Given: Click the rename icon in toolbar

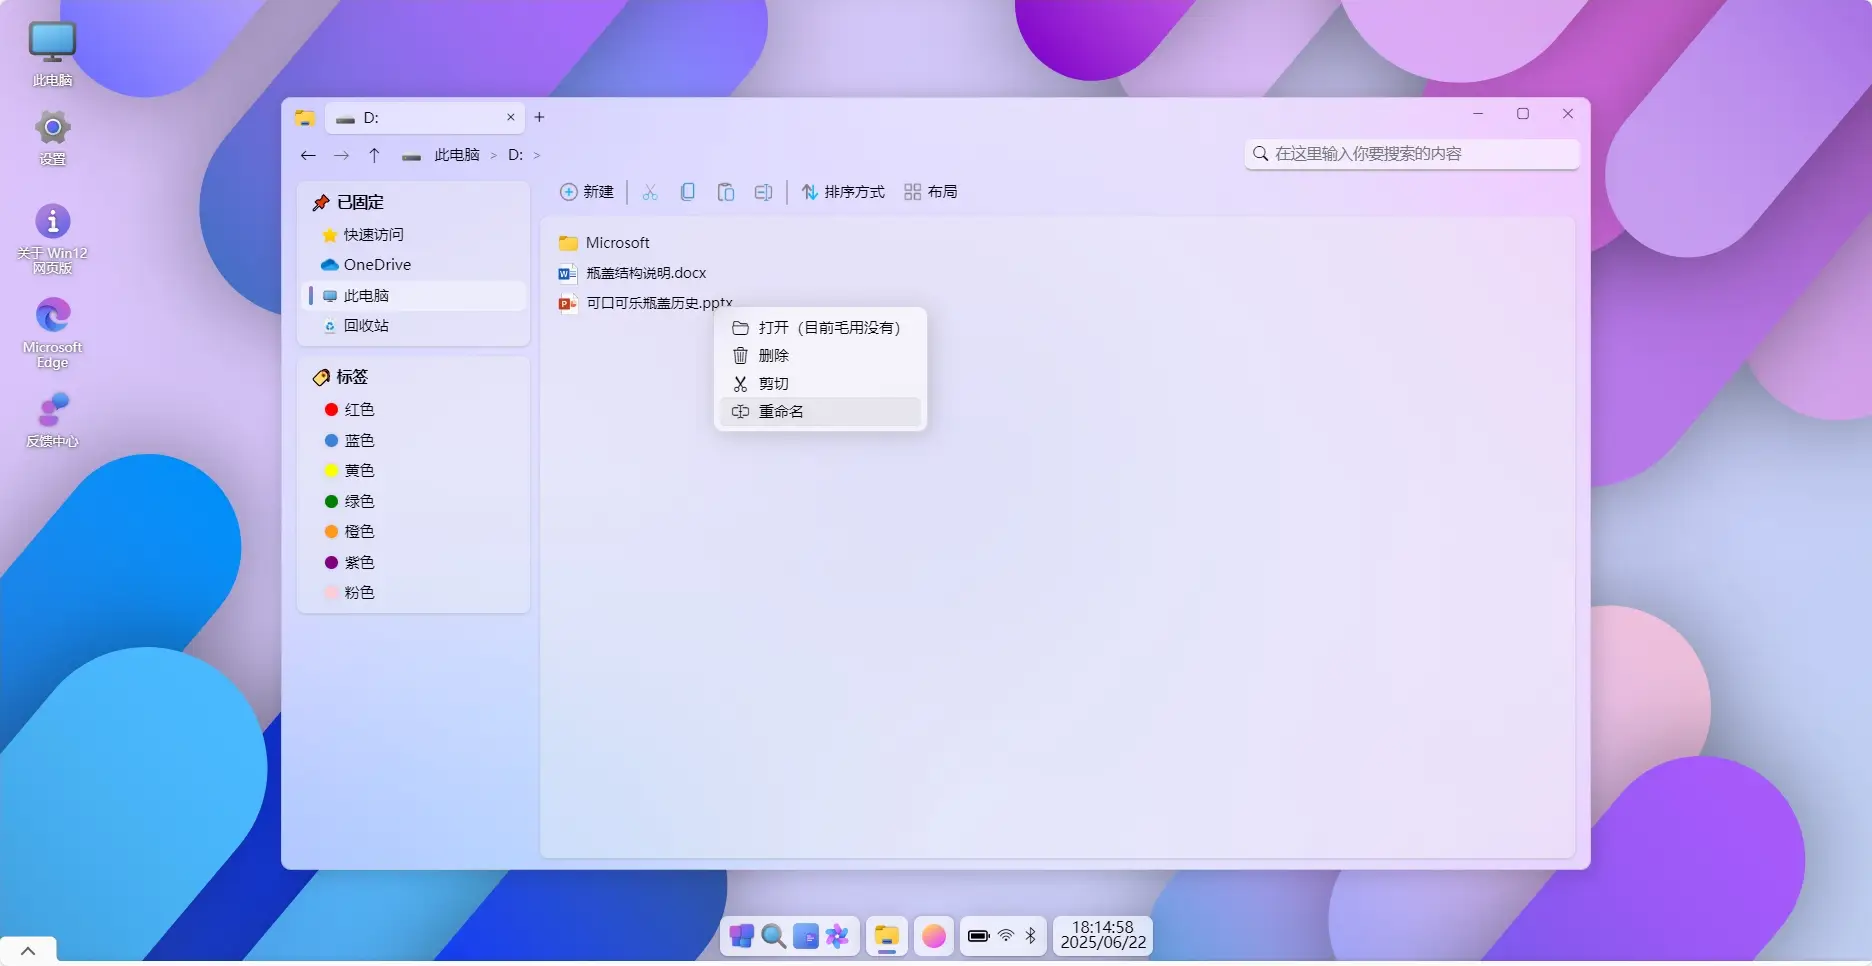Looking at the screenshot, I should (763, 192).
